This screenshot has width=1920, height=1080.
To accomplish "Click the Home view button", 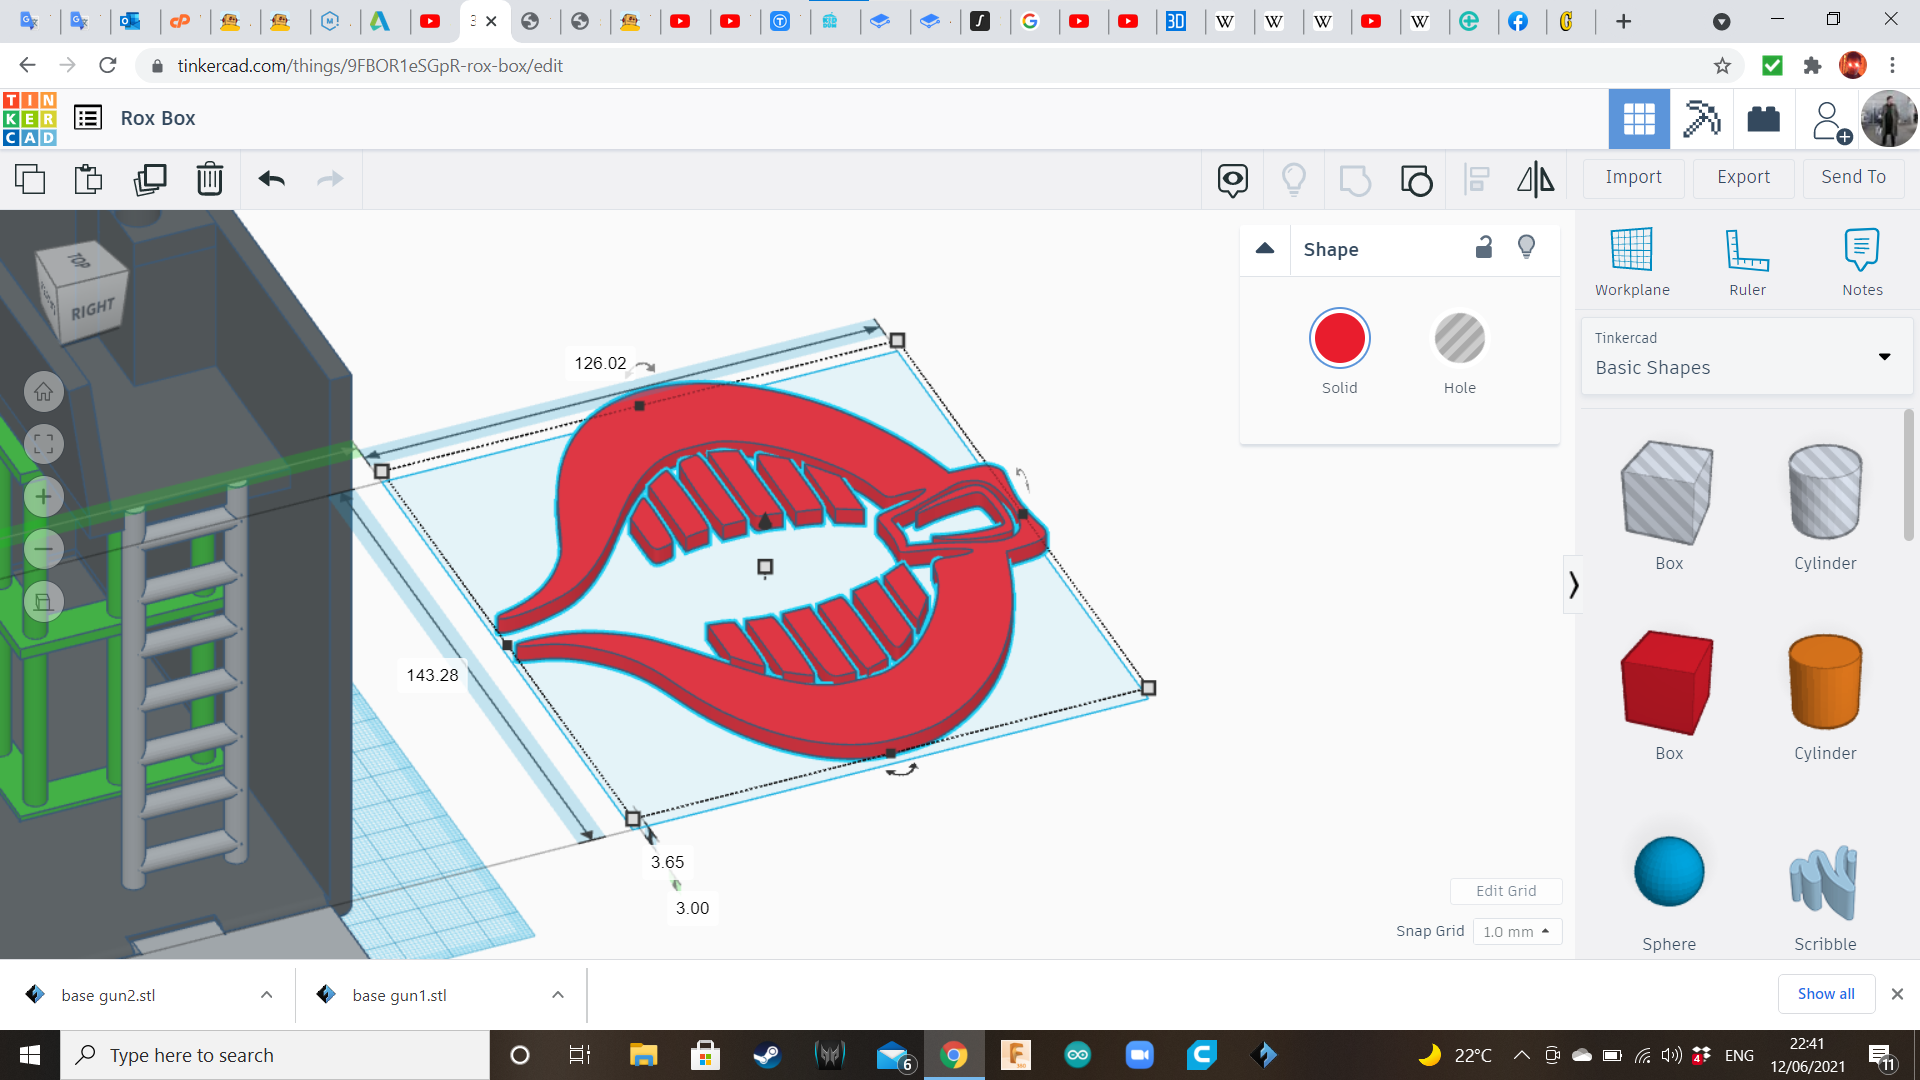I will pos(44,392).
